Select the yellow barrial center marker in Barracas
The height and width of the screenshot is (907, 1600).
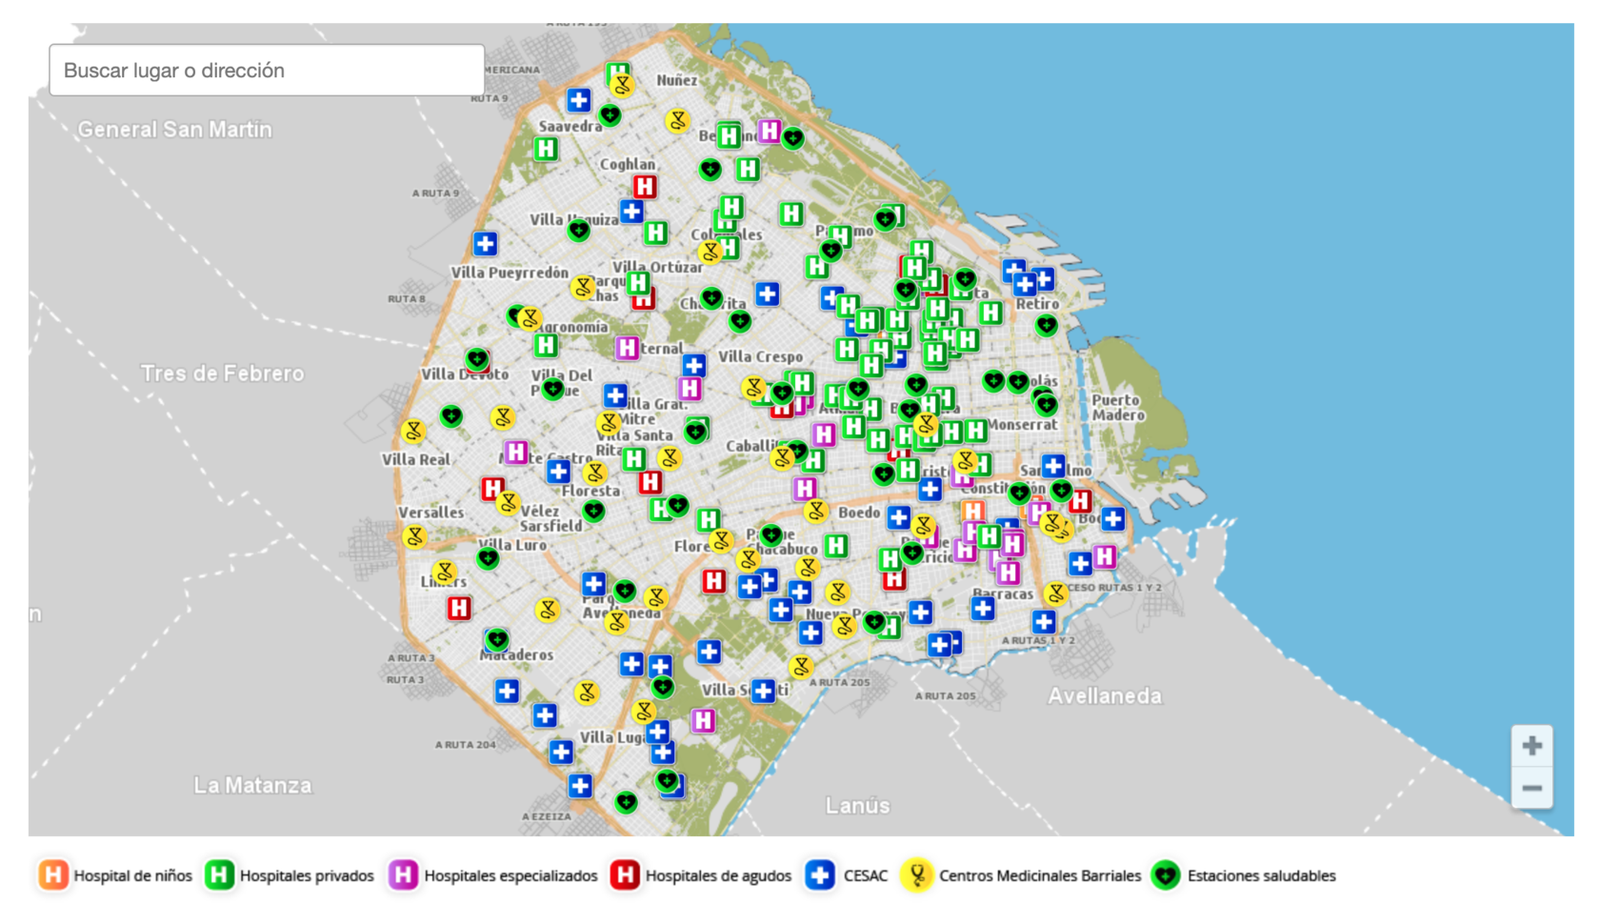tap(1055, 594)
